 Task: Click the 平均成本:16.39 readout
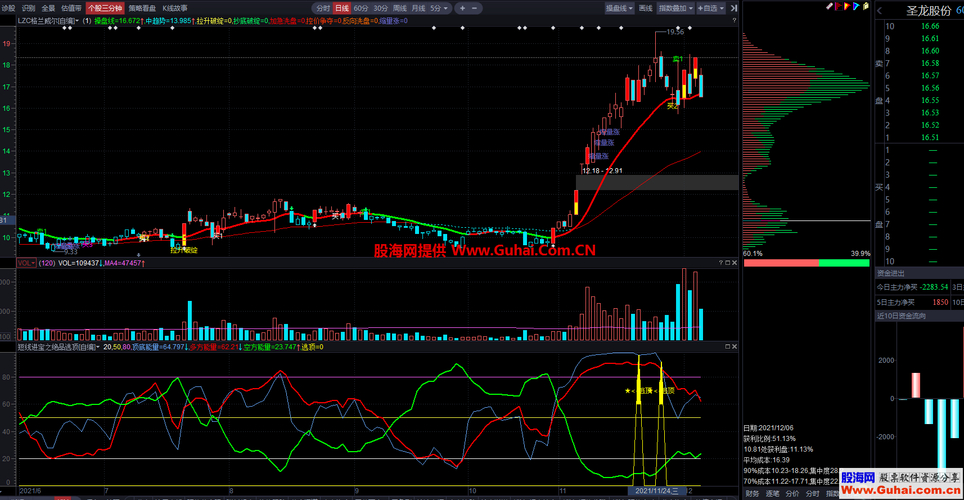(766, 459)
